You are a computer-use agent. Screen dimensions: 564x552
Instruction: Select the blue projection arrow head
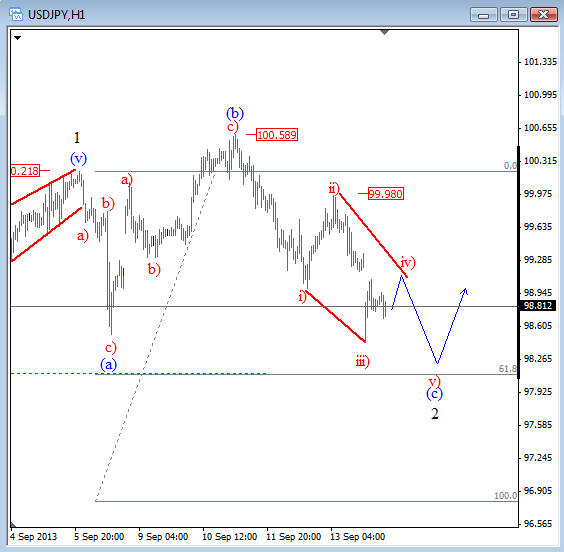(465, 291)
